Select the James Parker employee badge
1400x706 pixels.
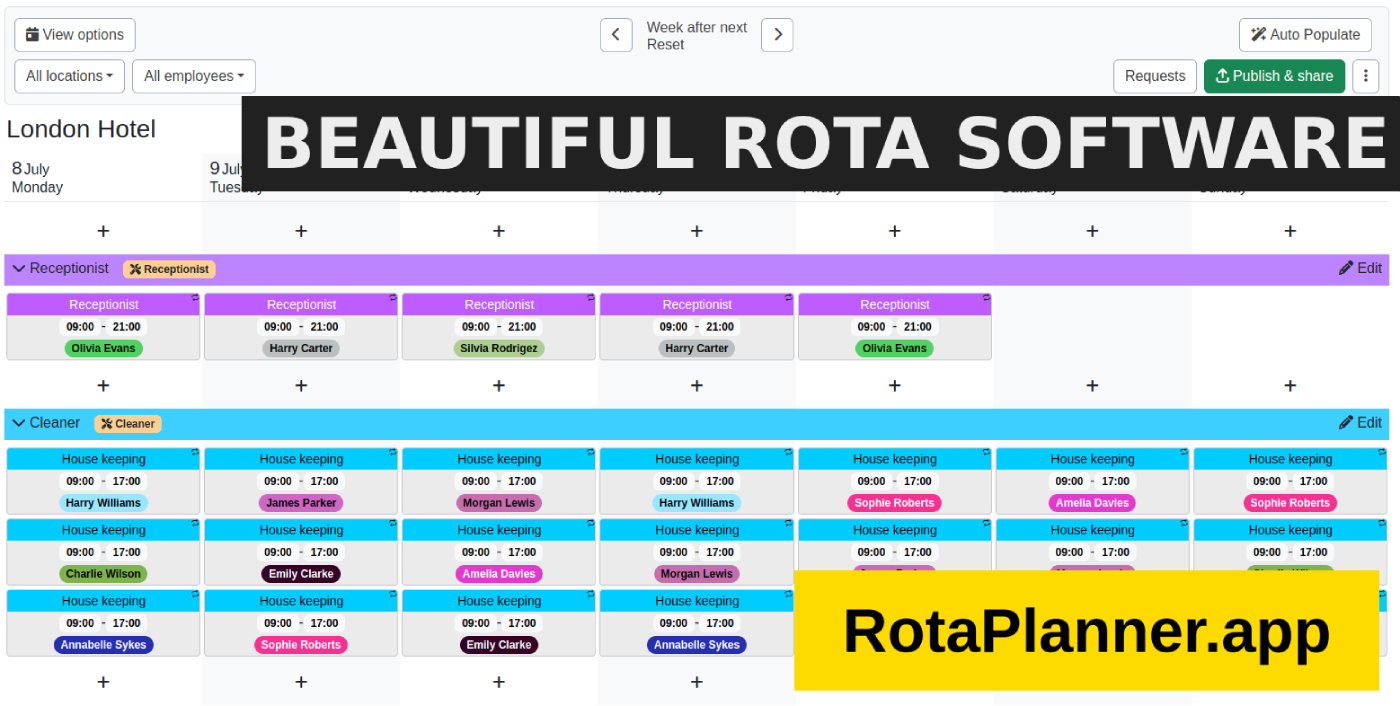301,503
